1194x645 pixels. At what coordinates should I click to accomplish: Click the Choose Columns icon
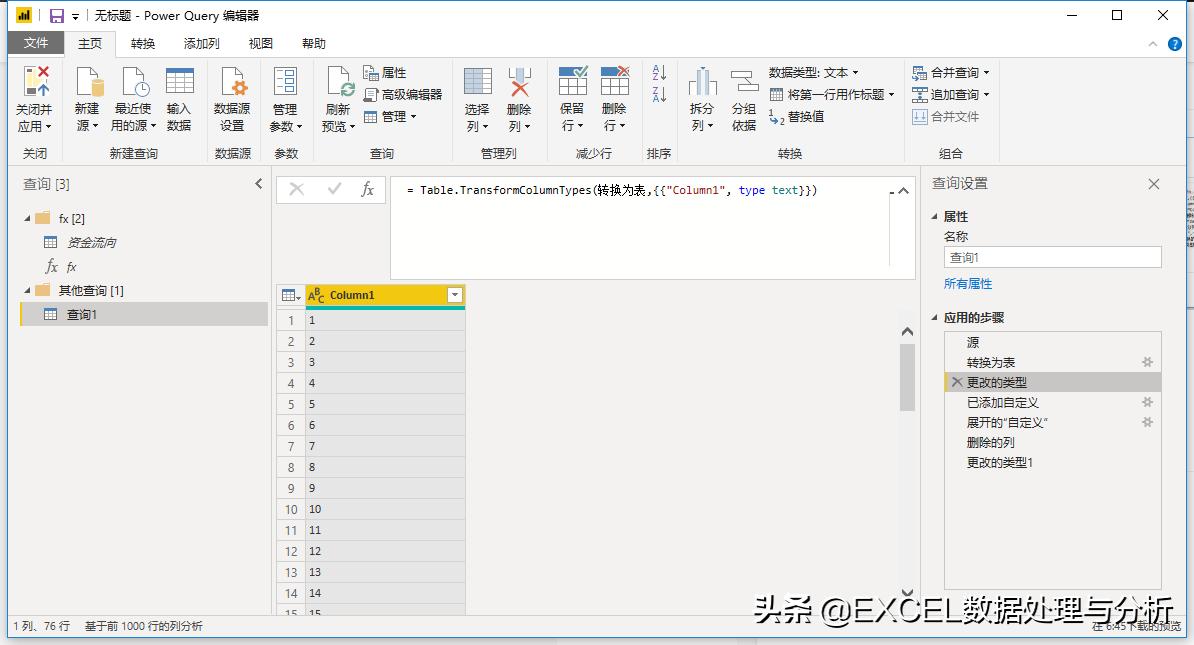477,81
